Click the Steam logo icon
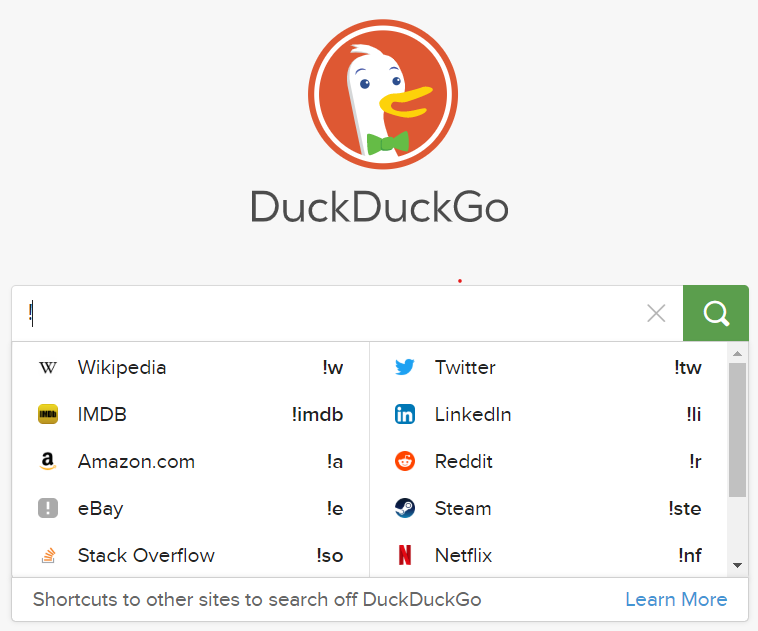This screenshot has width=758, height=631. (x=405, y=508)
